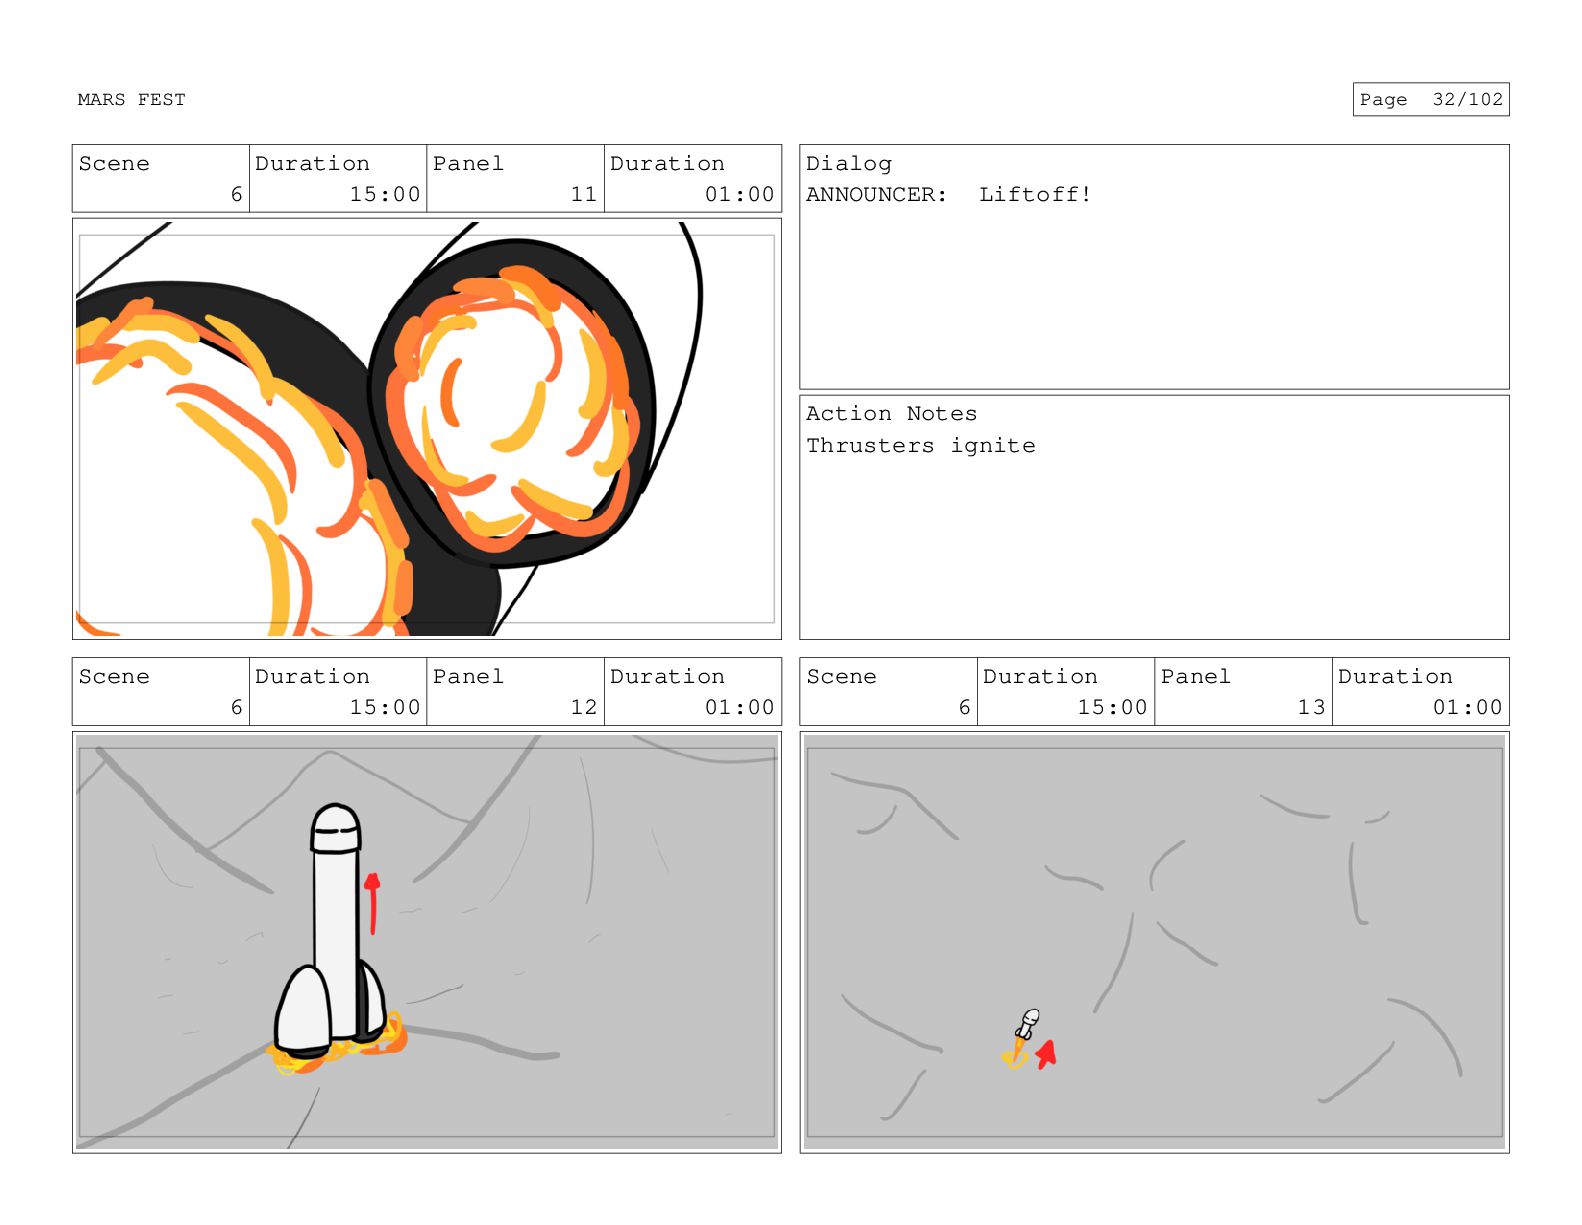Viewport: 1582px width, 1225px height.
Task: Select panel 11 thruster flames thumbnail
Action: coord(427,429)
